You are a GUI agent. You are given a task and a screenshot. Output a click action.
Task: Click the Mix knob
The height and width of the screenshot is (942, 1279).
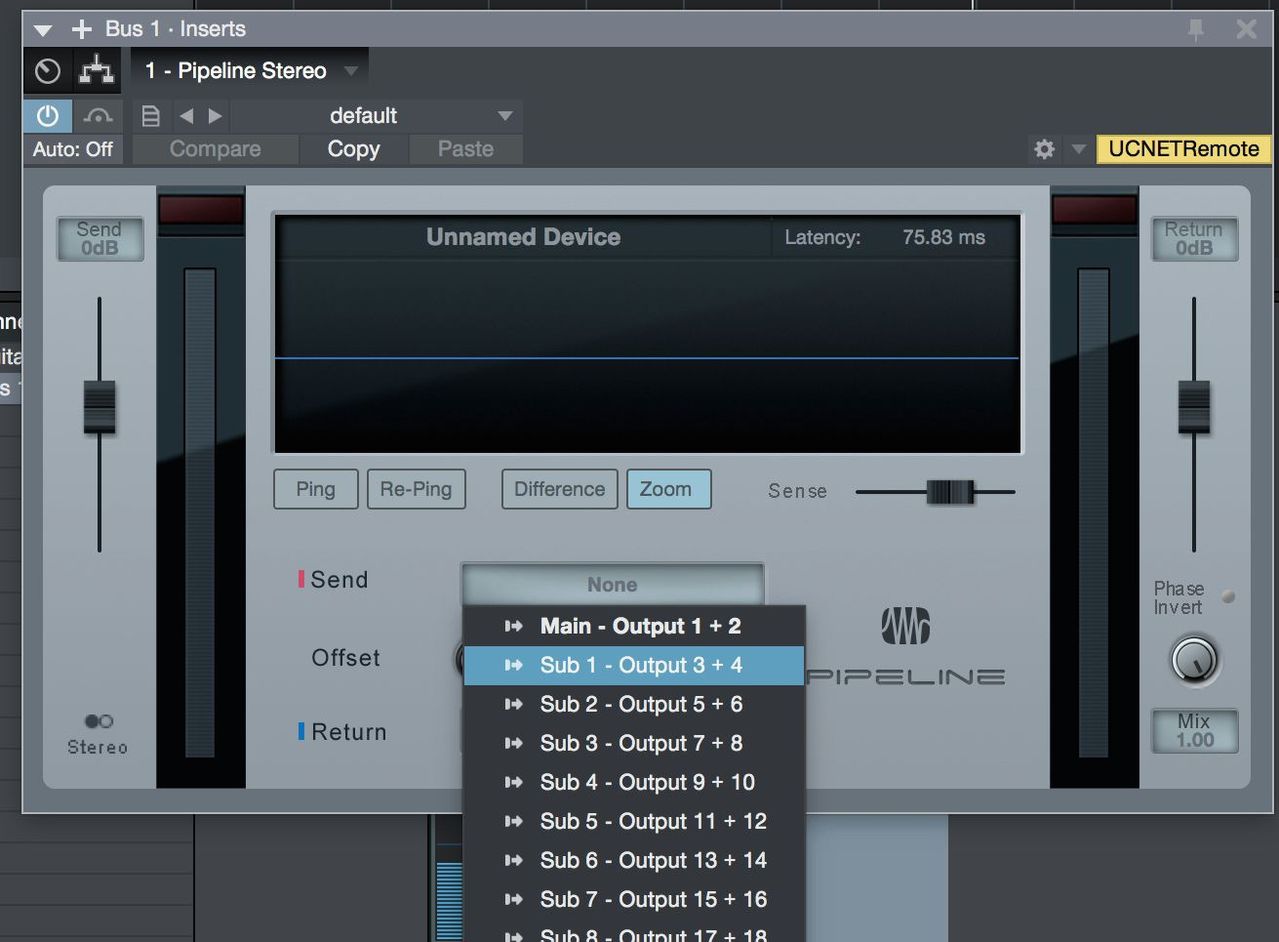(1194, 660)
